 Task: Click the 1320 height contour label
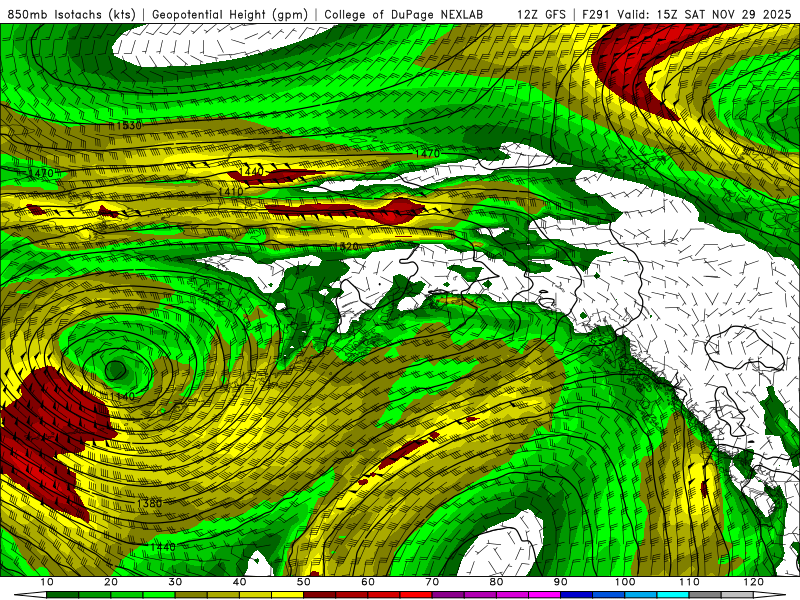point(346,246)
